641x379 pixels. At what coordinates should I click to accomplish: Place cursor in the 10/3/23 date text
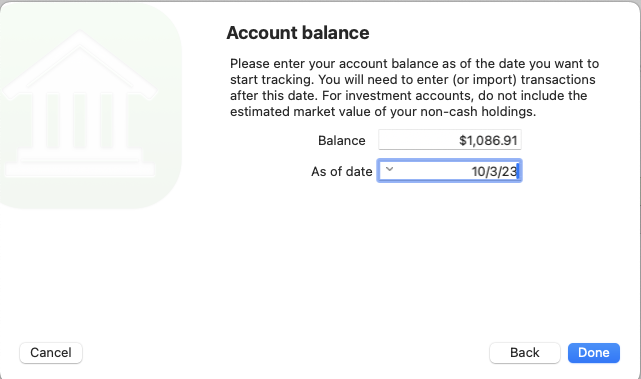(494, 171)
